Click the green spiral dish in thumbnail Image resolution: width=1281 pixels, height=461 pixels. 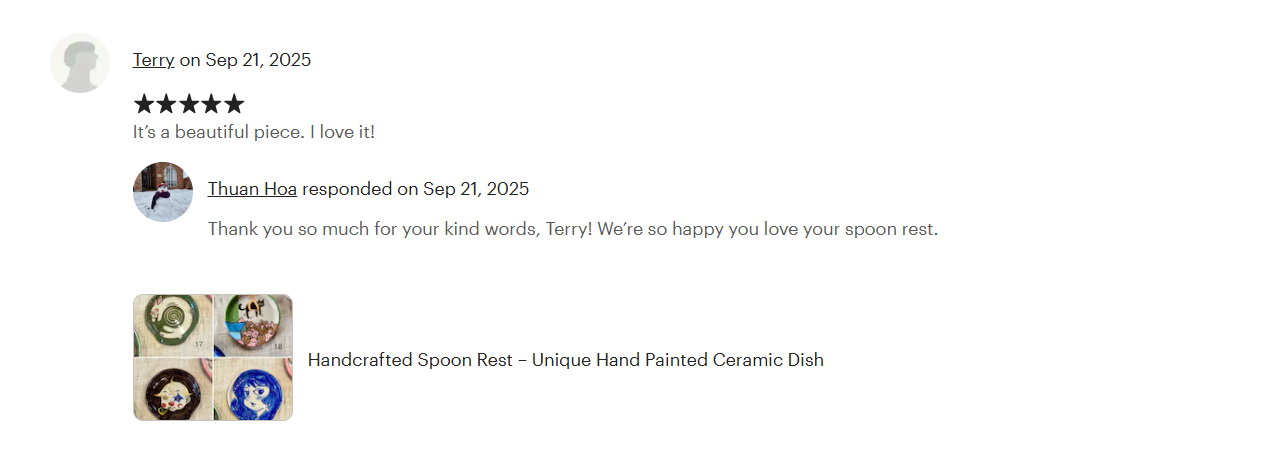[x=171, y=323]
